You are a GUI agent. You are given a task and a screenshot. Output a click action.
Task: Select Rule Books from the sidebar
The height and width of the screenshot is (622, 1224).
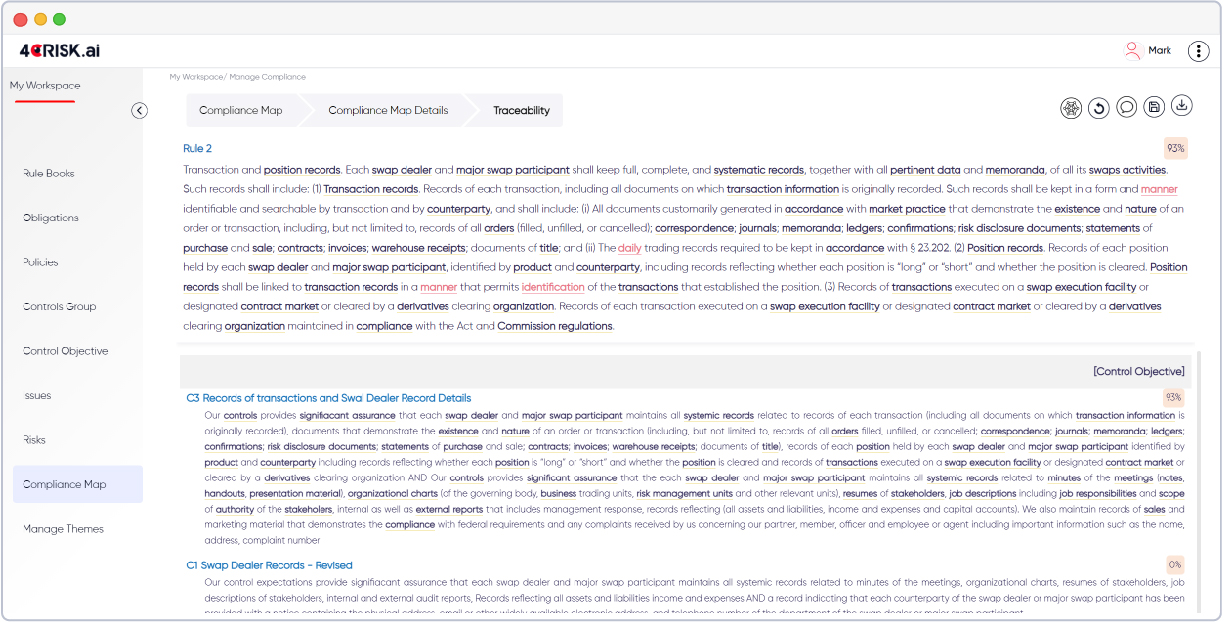47,172
